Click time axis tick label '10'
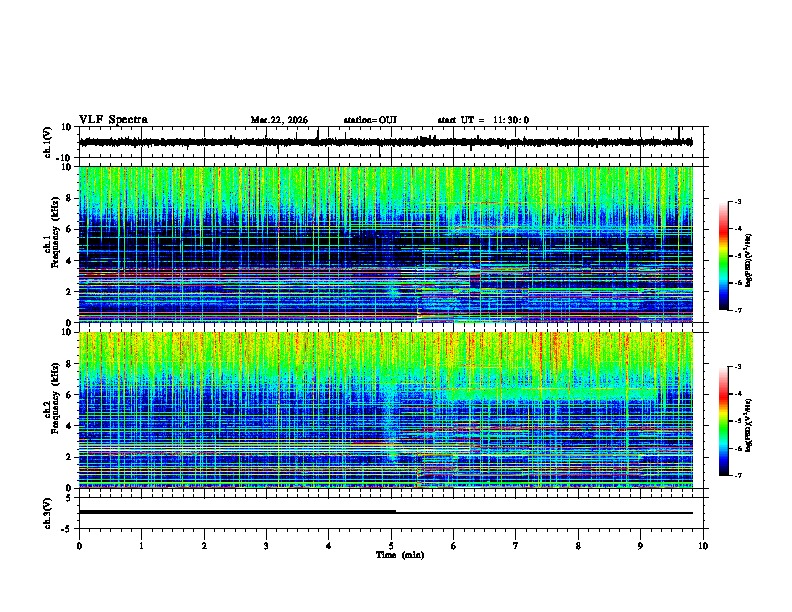Viewport: 792px width, 612px height. [x=703, y=546]
